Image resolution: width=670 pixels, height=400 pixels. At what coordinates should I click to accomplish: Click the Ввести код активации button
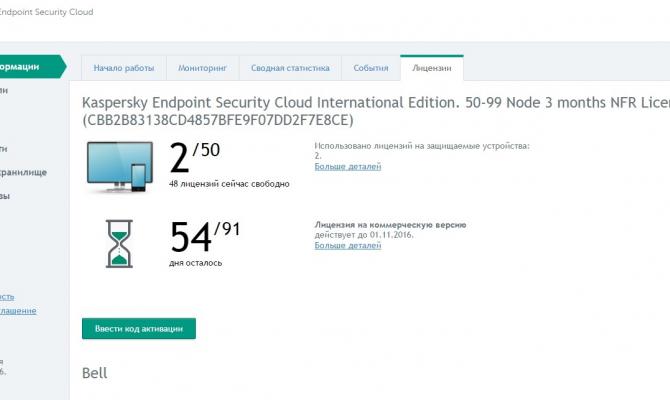coord(139,329)
